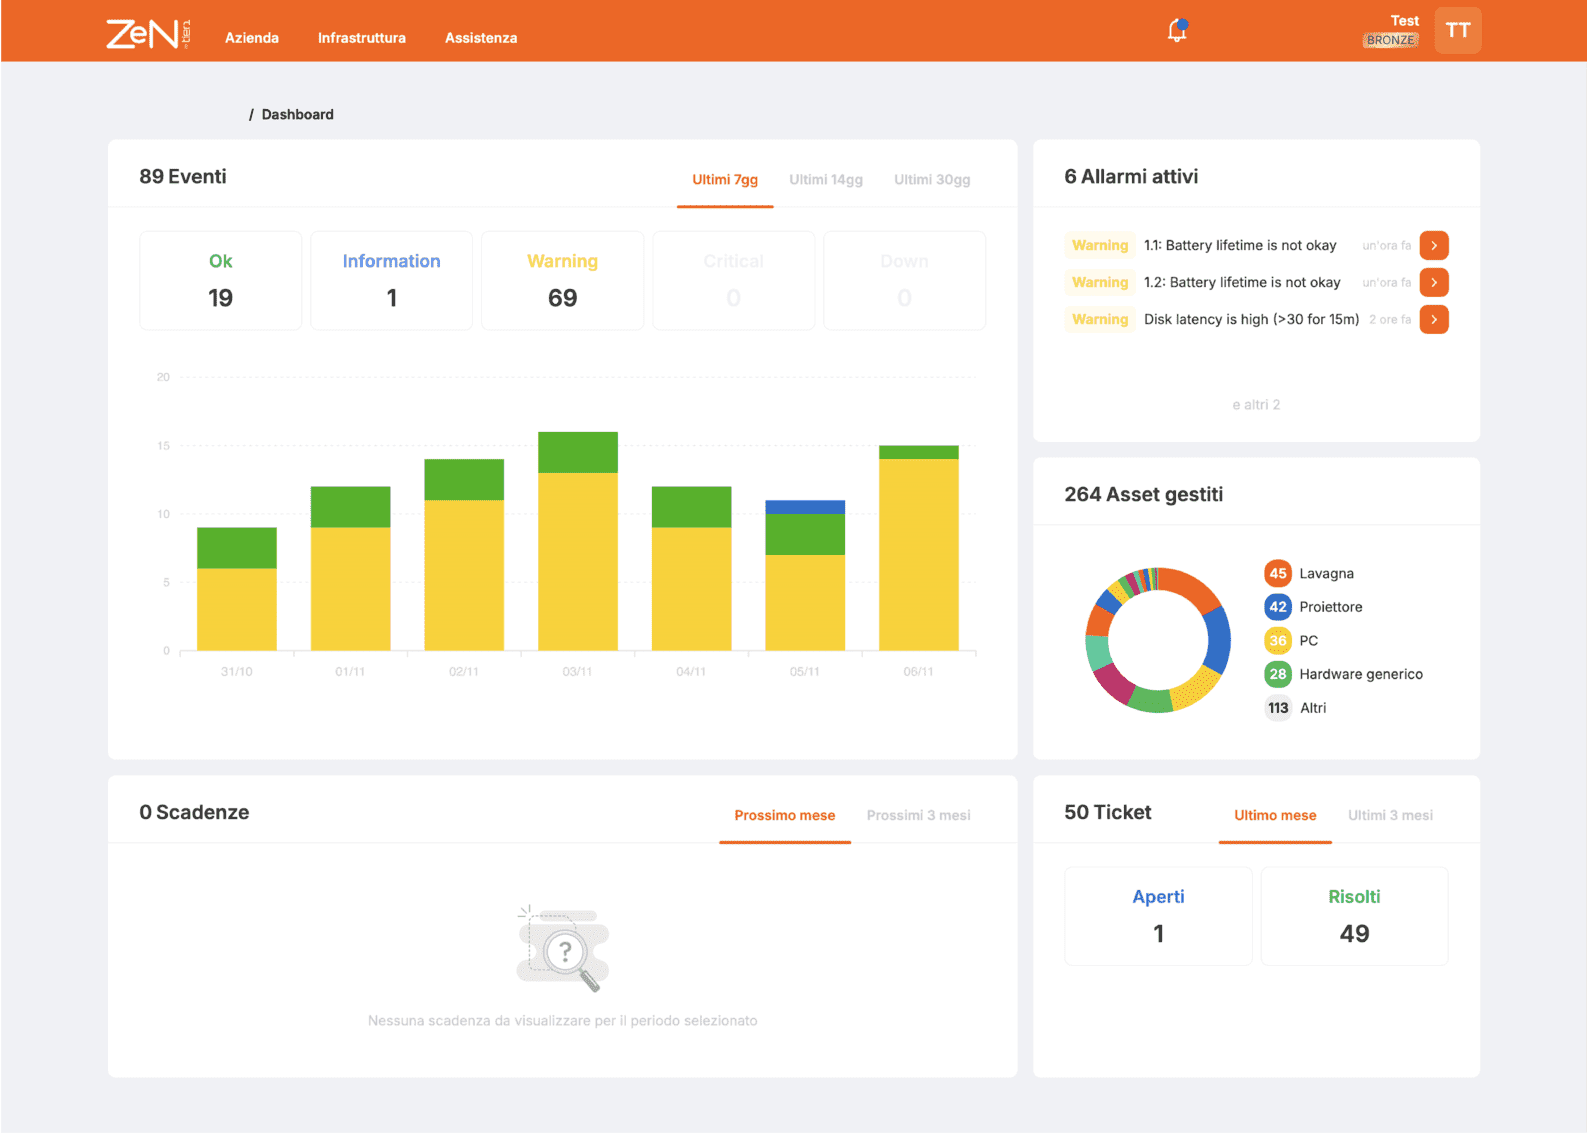Screen dimensions: 1587x1134
Task: Open the TT user avatar menu
Action: tap(1457, 30)
